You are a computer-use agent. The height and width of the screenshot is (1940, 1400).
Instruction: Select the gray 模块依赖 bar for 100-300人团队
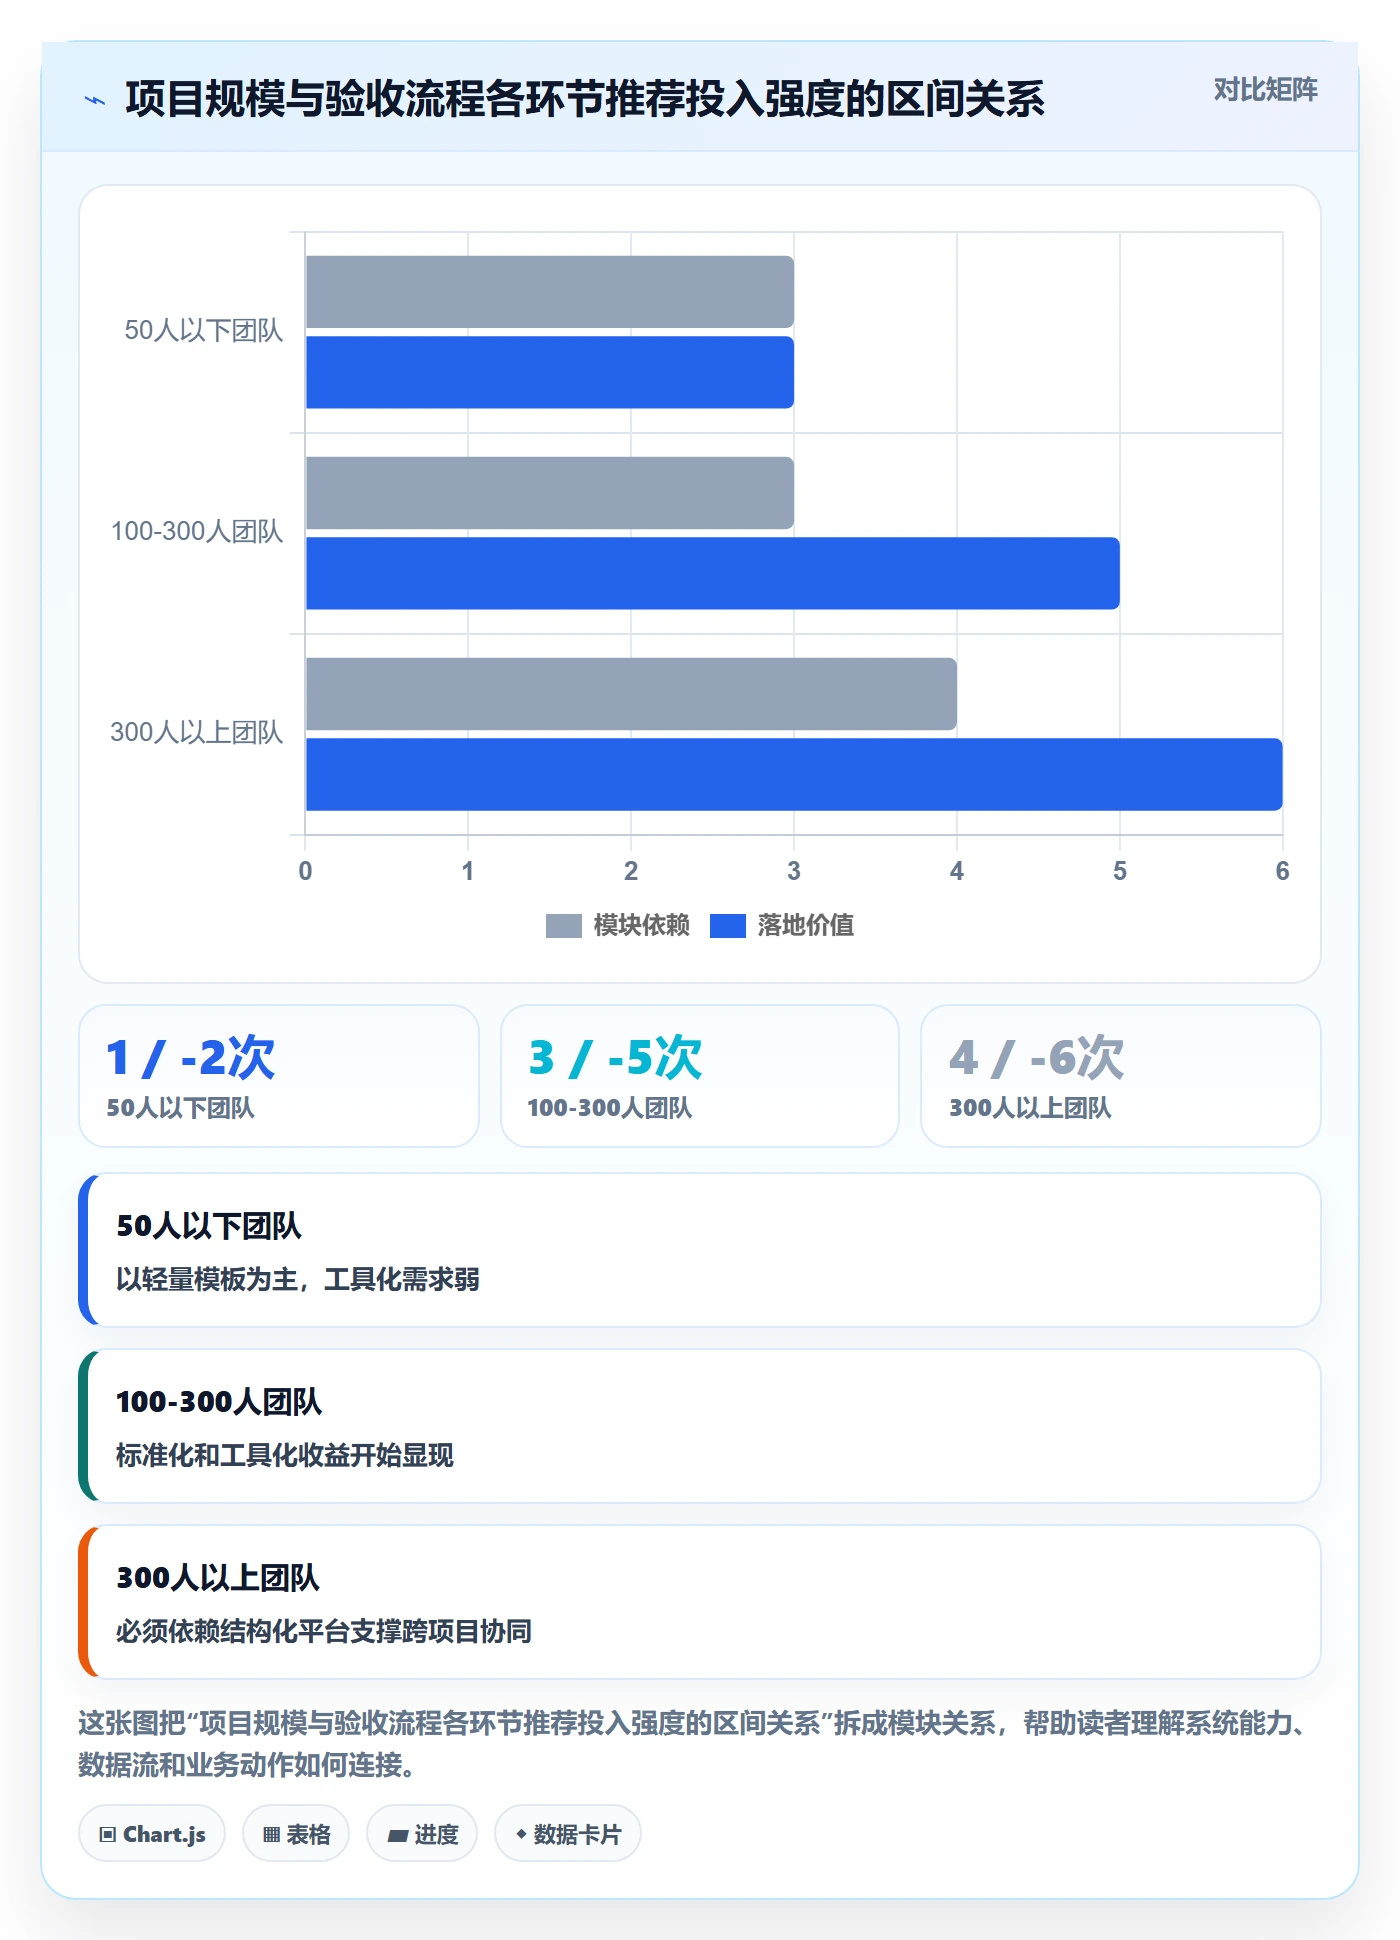click(550, 493)
